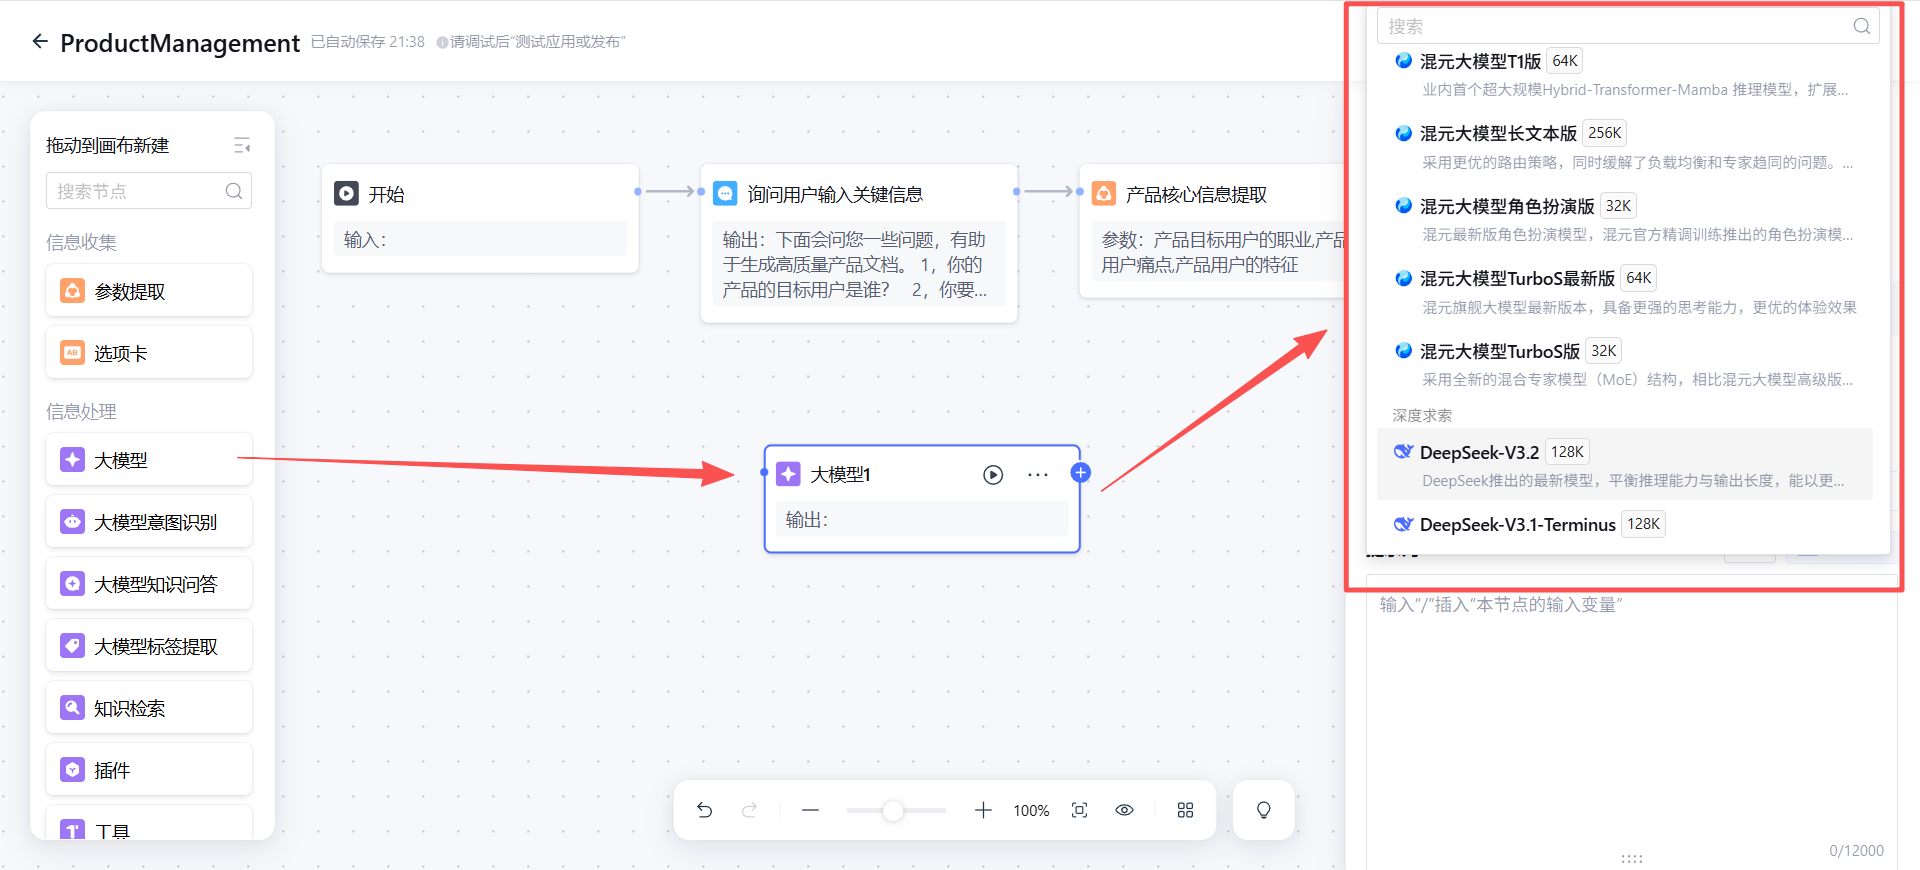Fit canvas to screen icon
This screenshot has height=870, width=1920.
click(x=1079, y=810)
